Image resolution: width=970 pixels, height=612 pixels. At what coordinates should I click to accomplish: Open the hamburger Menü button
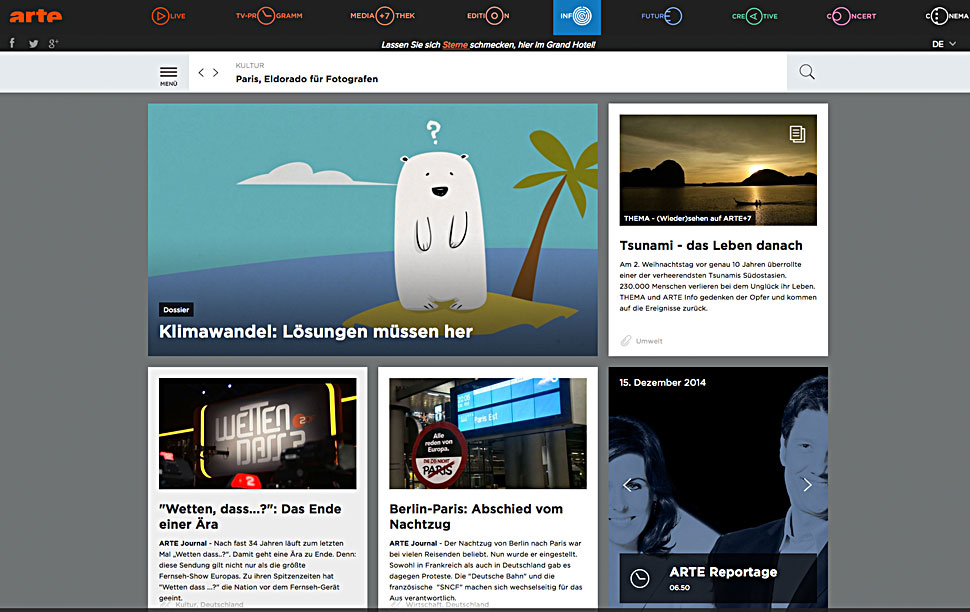point(168,75)
